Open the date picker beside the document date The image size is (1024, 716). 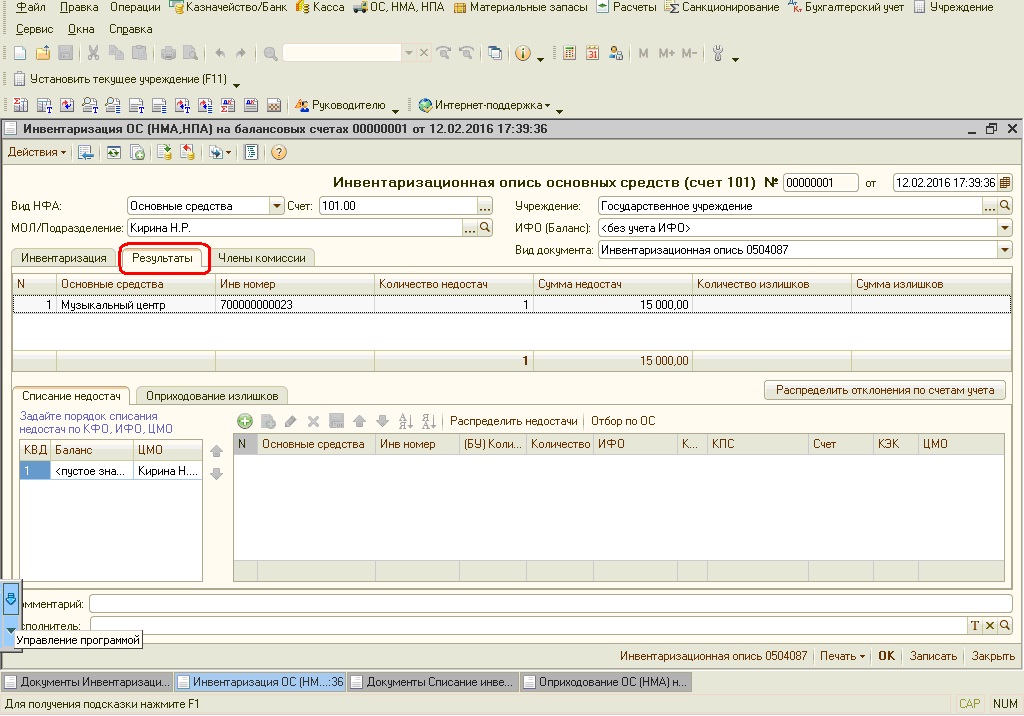(x=1005, y=183)
